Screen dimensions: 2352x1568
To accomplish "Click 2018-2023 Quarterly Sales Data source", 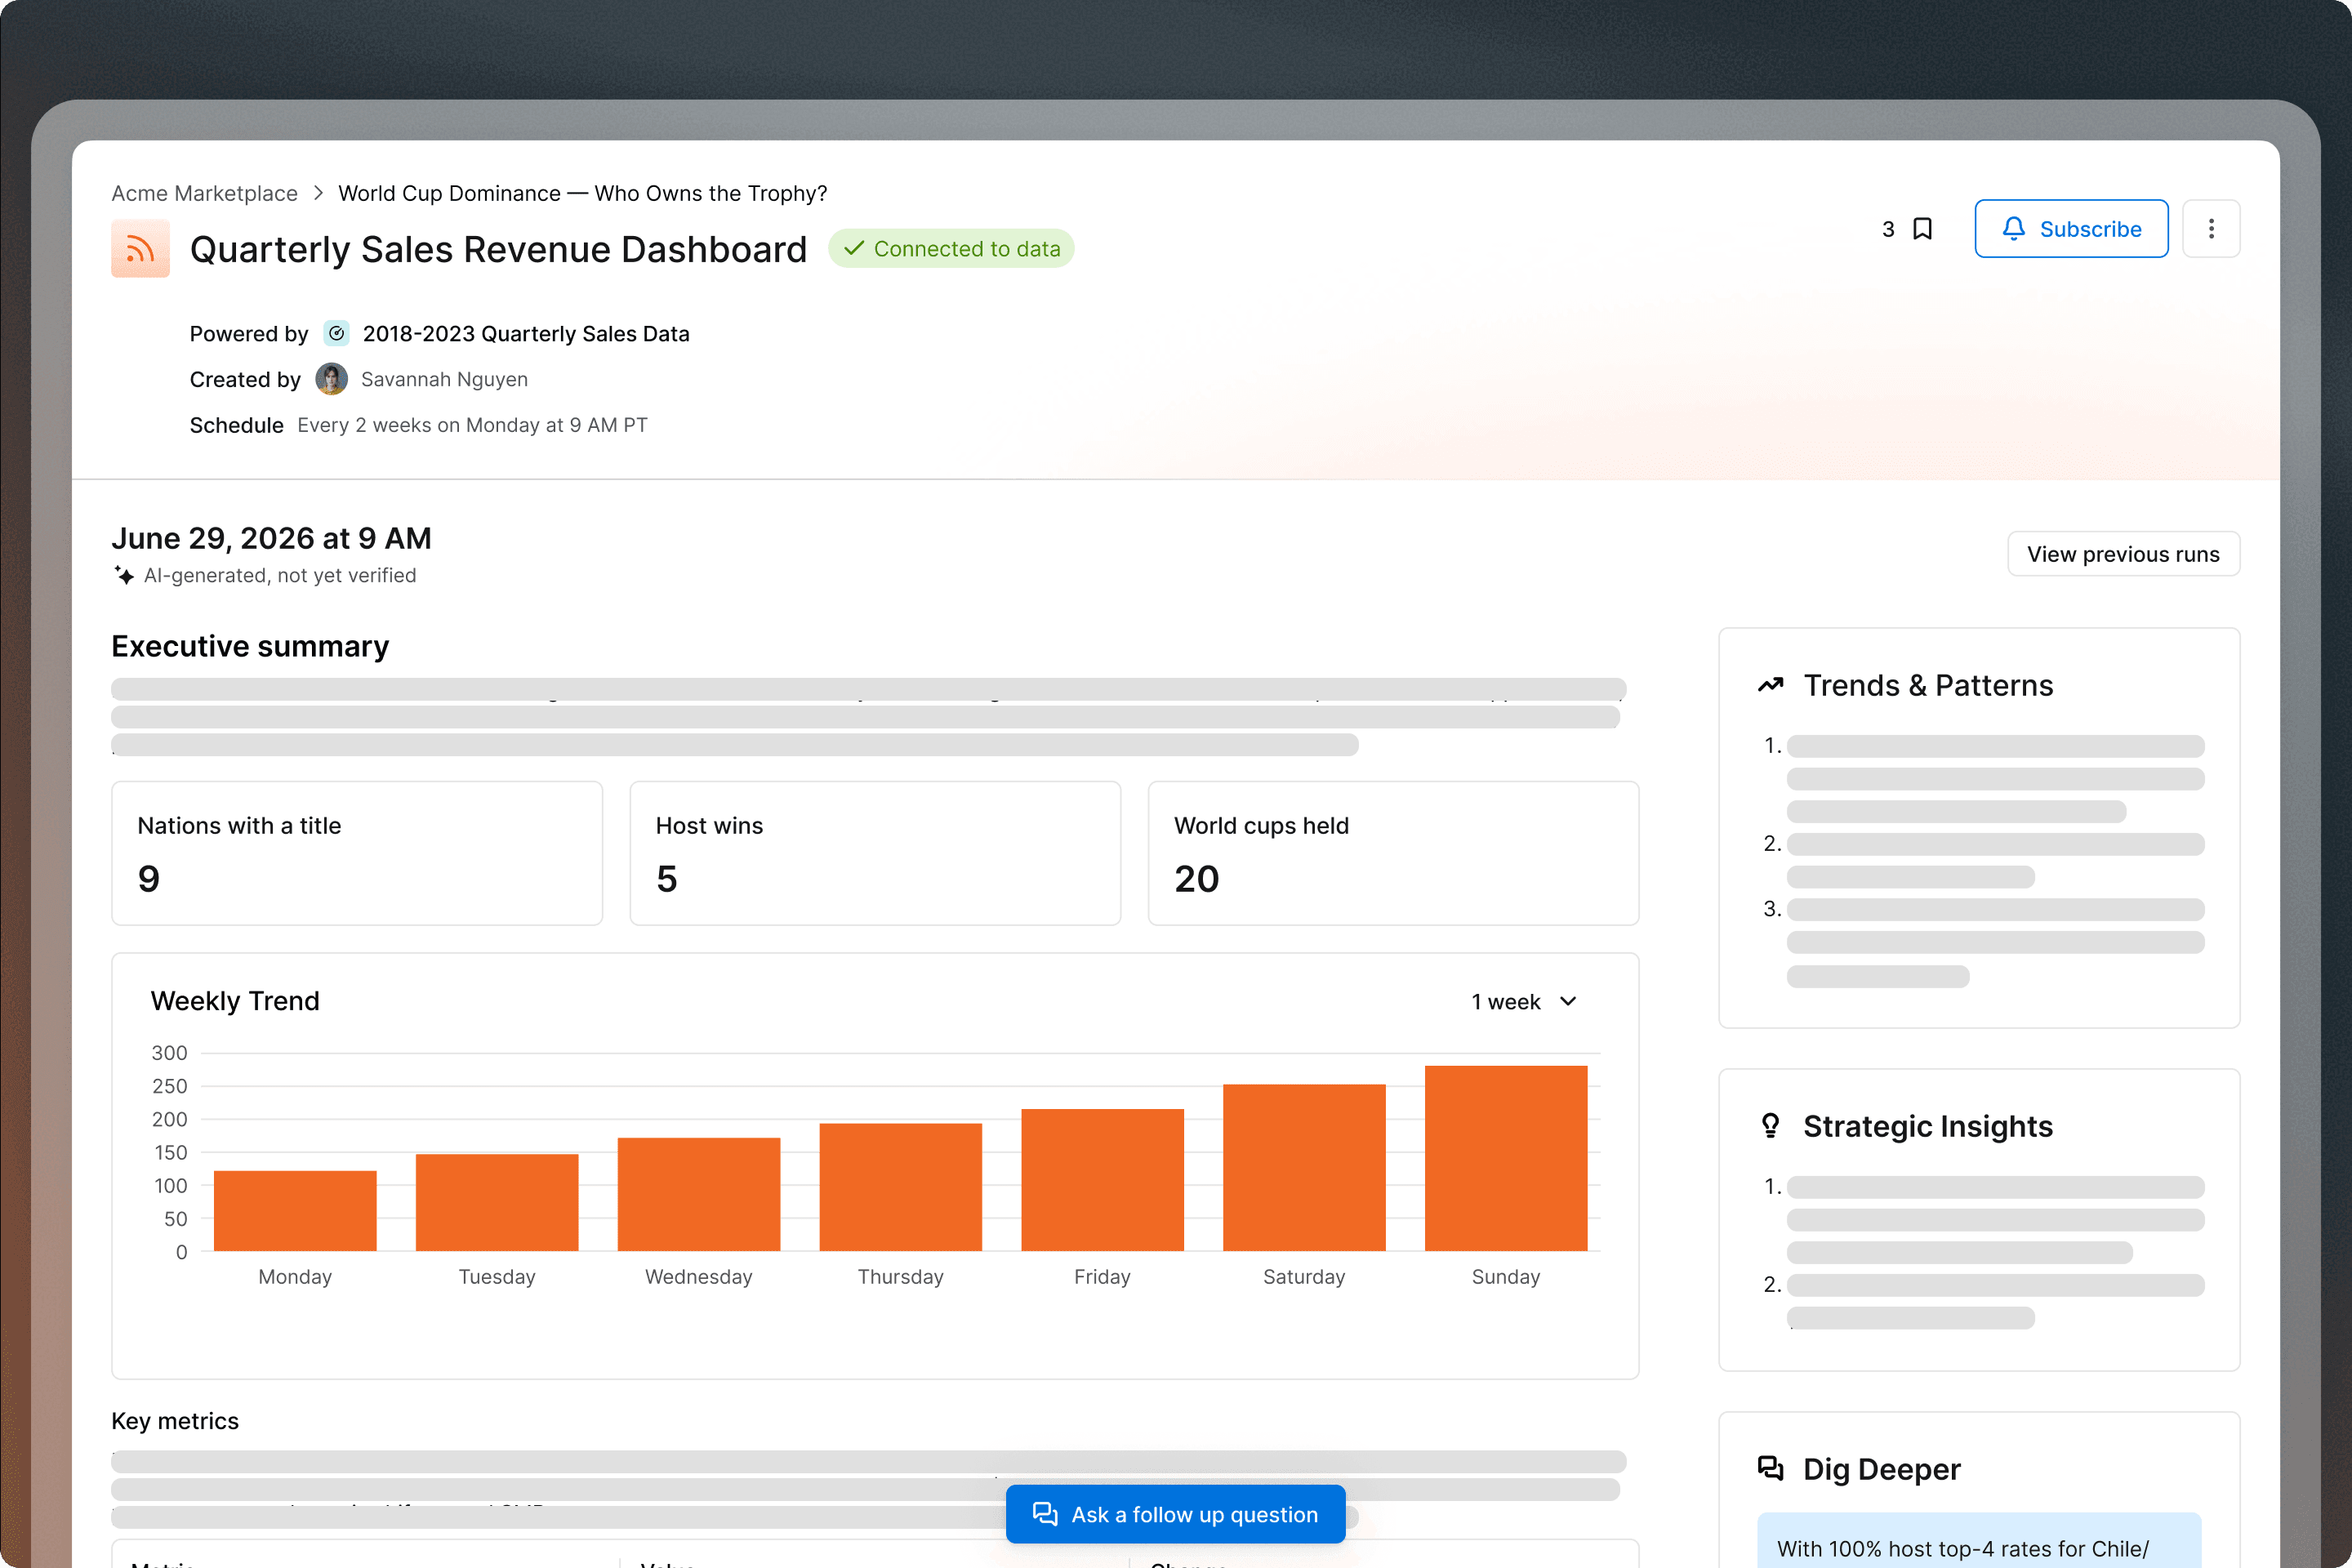I will point(526,333).
